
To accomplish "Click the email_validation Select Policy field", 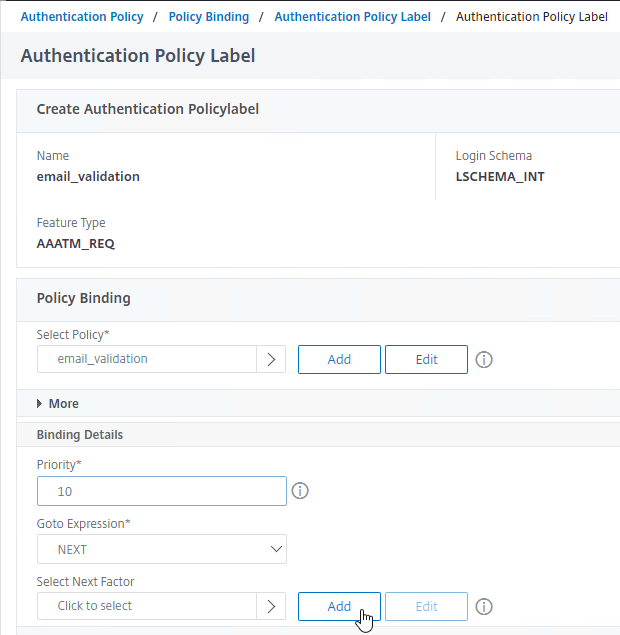I will pyautogui.click(x=147, y=359).
